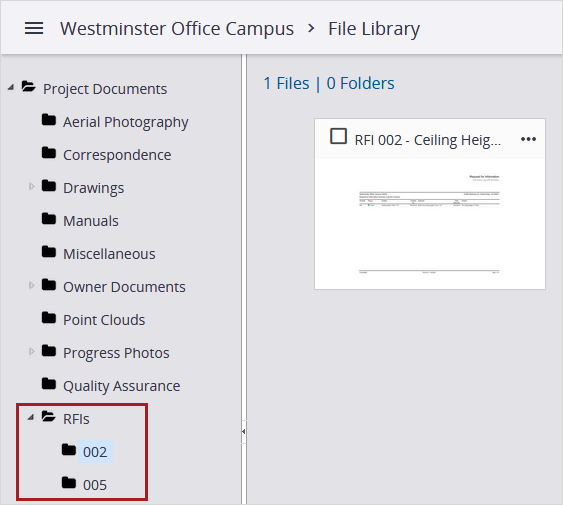Click the Owner Documents folder icon
This screenshot has height=505, width=563.
48,285
